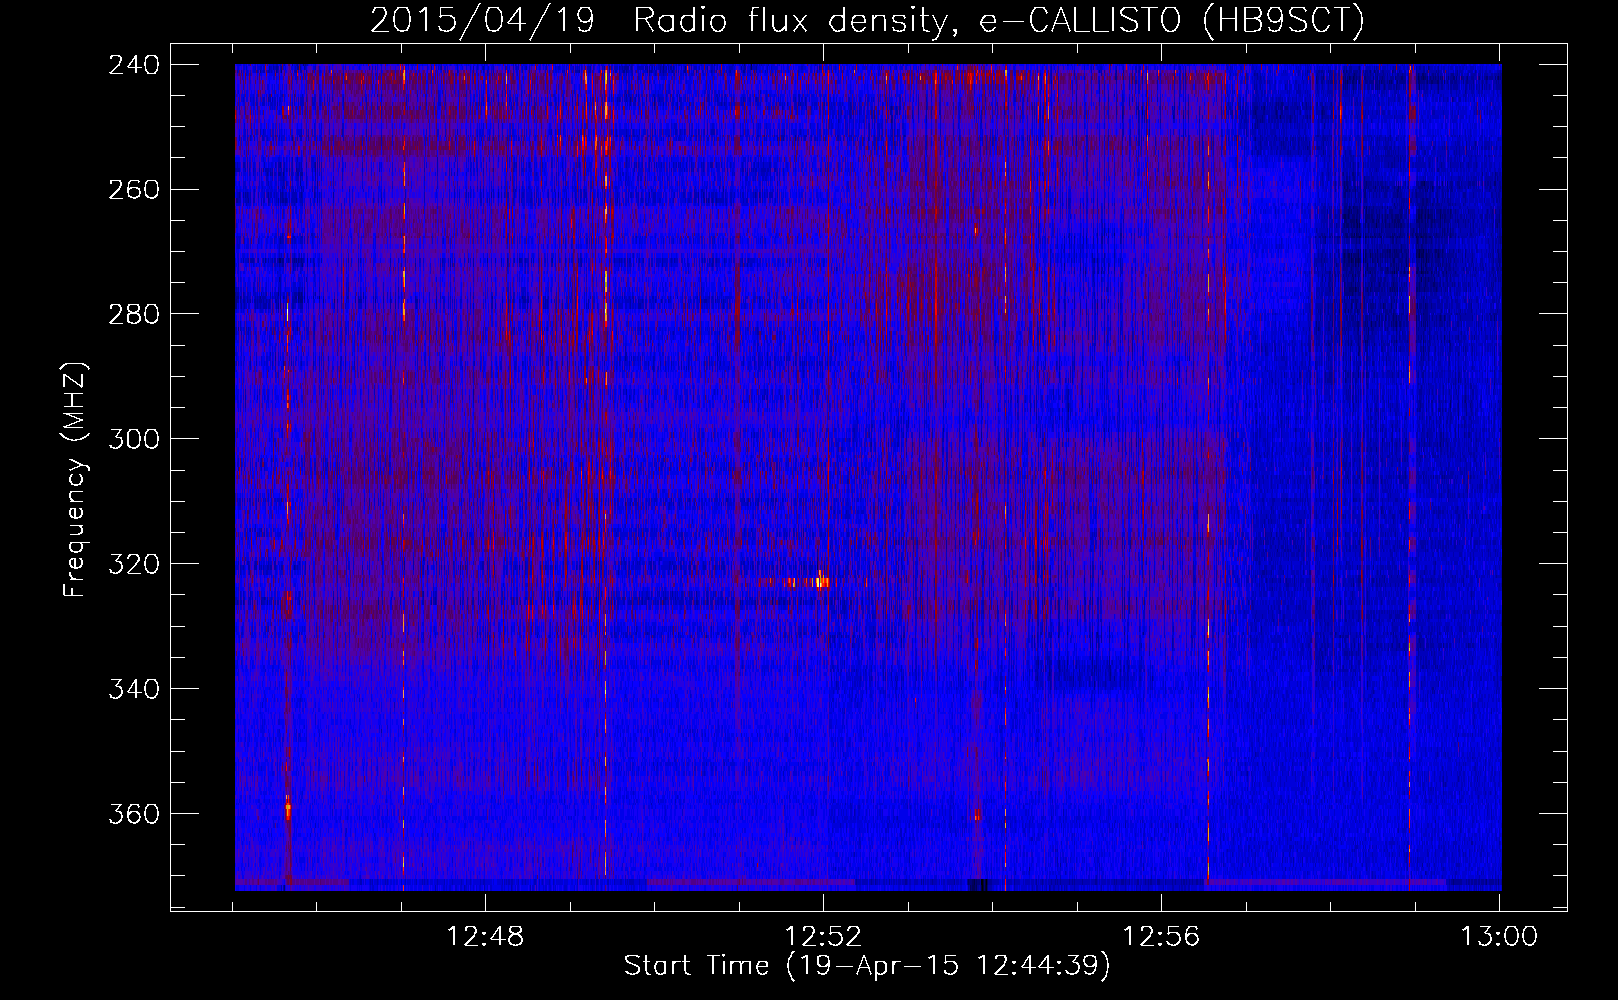
Task: Click the 240 frequency tick label
Action: pyautogui.click(x=134, y=65)
